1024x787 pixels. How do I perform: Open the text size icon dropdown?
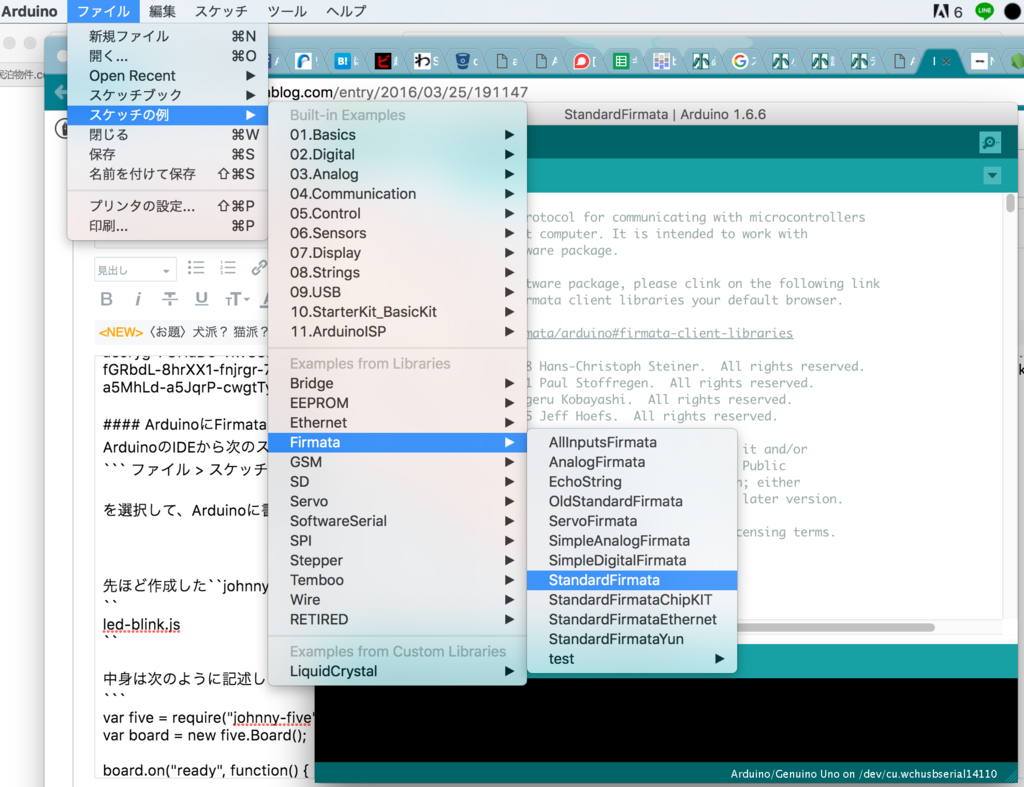(236, 299)
